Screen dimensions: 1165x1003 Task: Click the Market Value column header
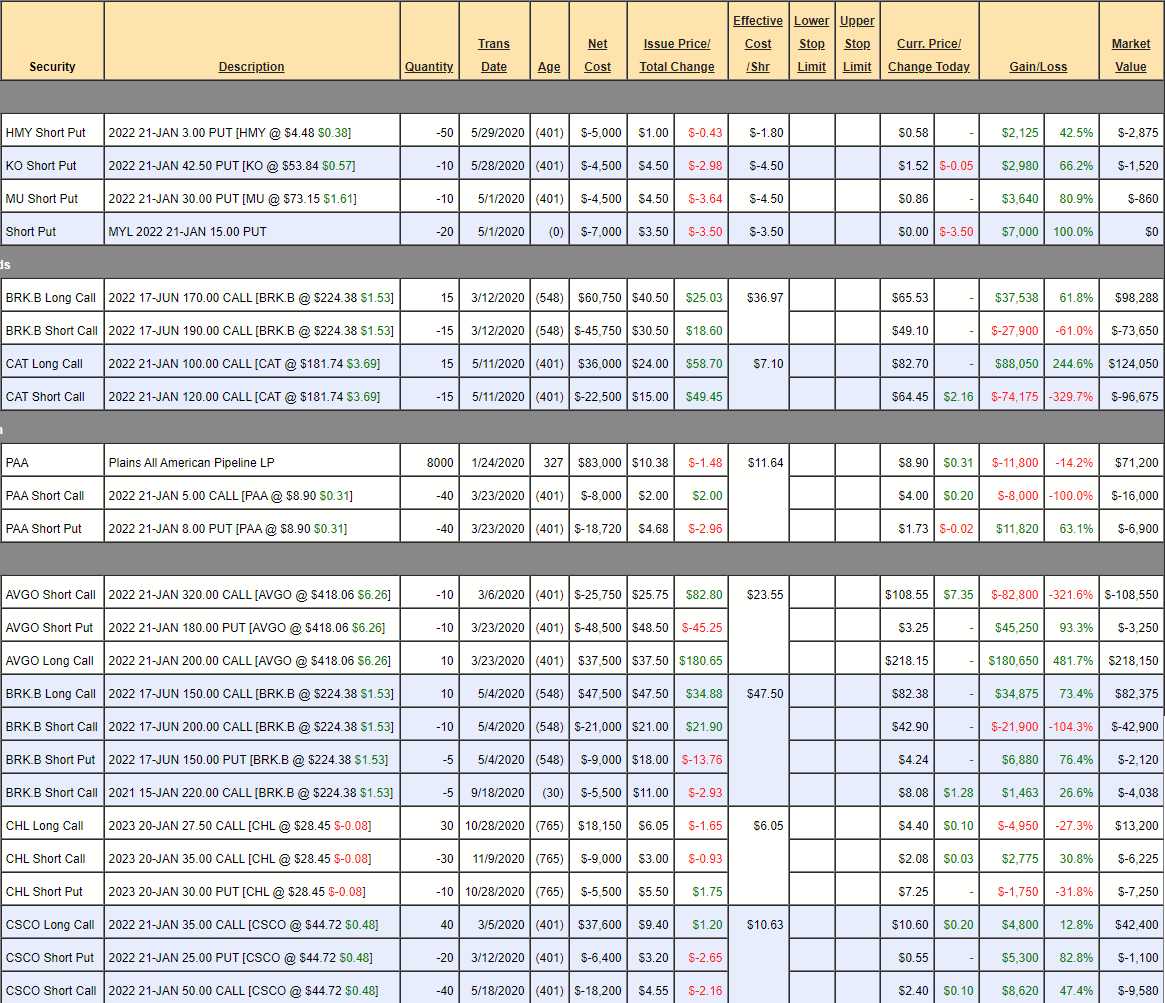[1130, 55]
